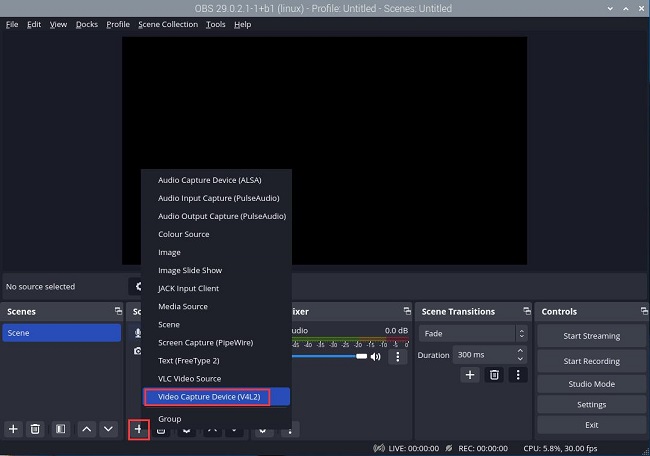This screenshot has height=456, width=650.
Task: Click the audio volume slider handle
Action: [x=361, y=357]
